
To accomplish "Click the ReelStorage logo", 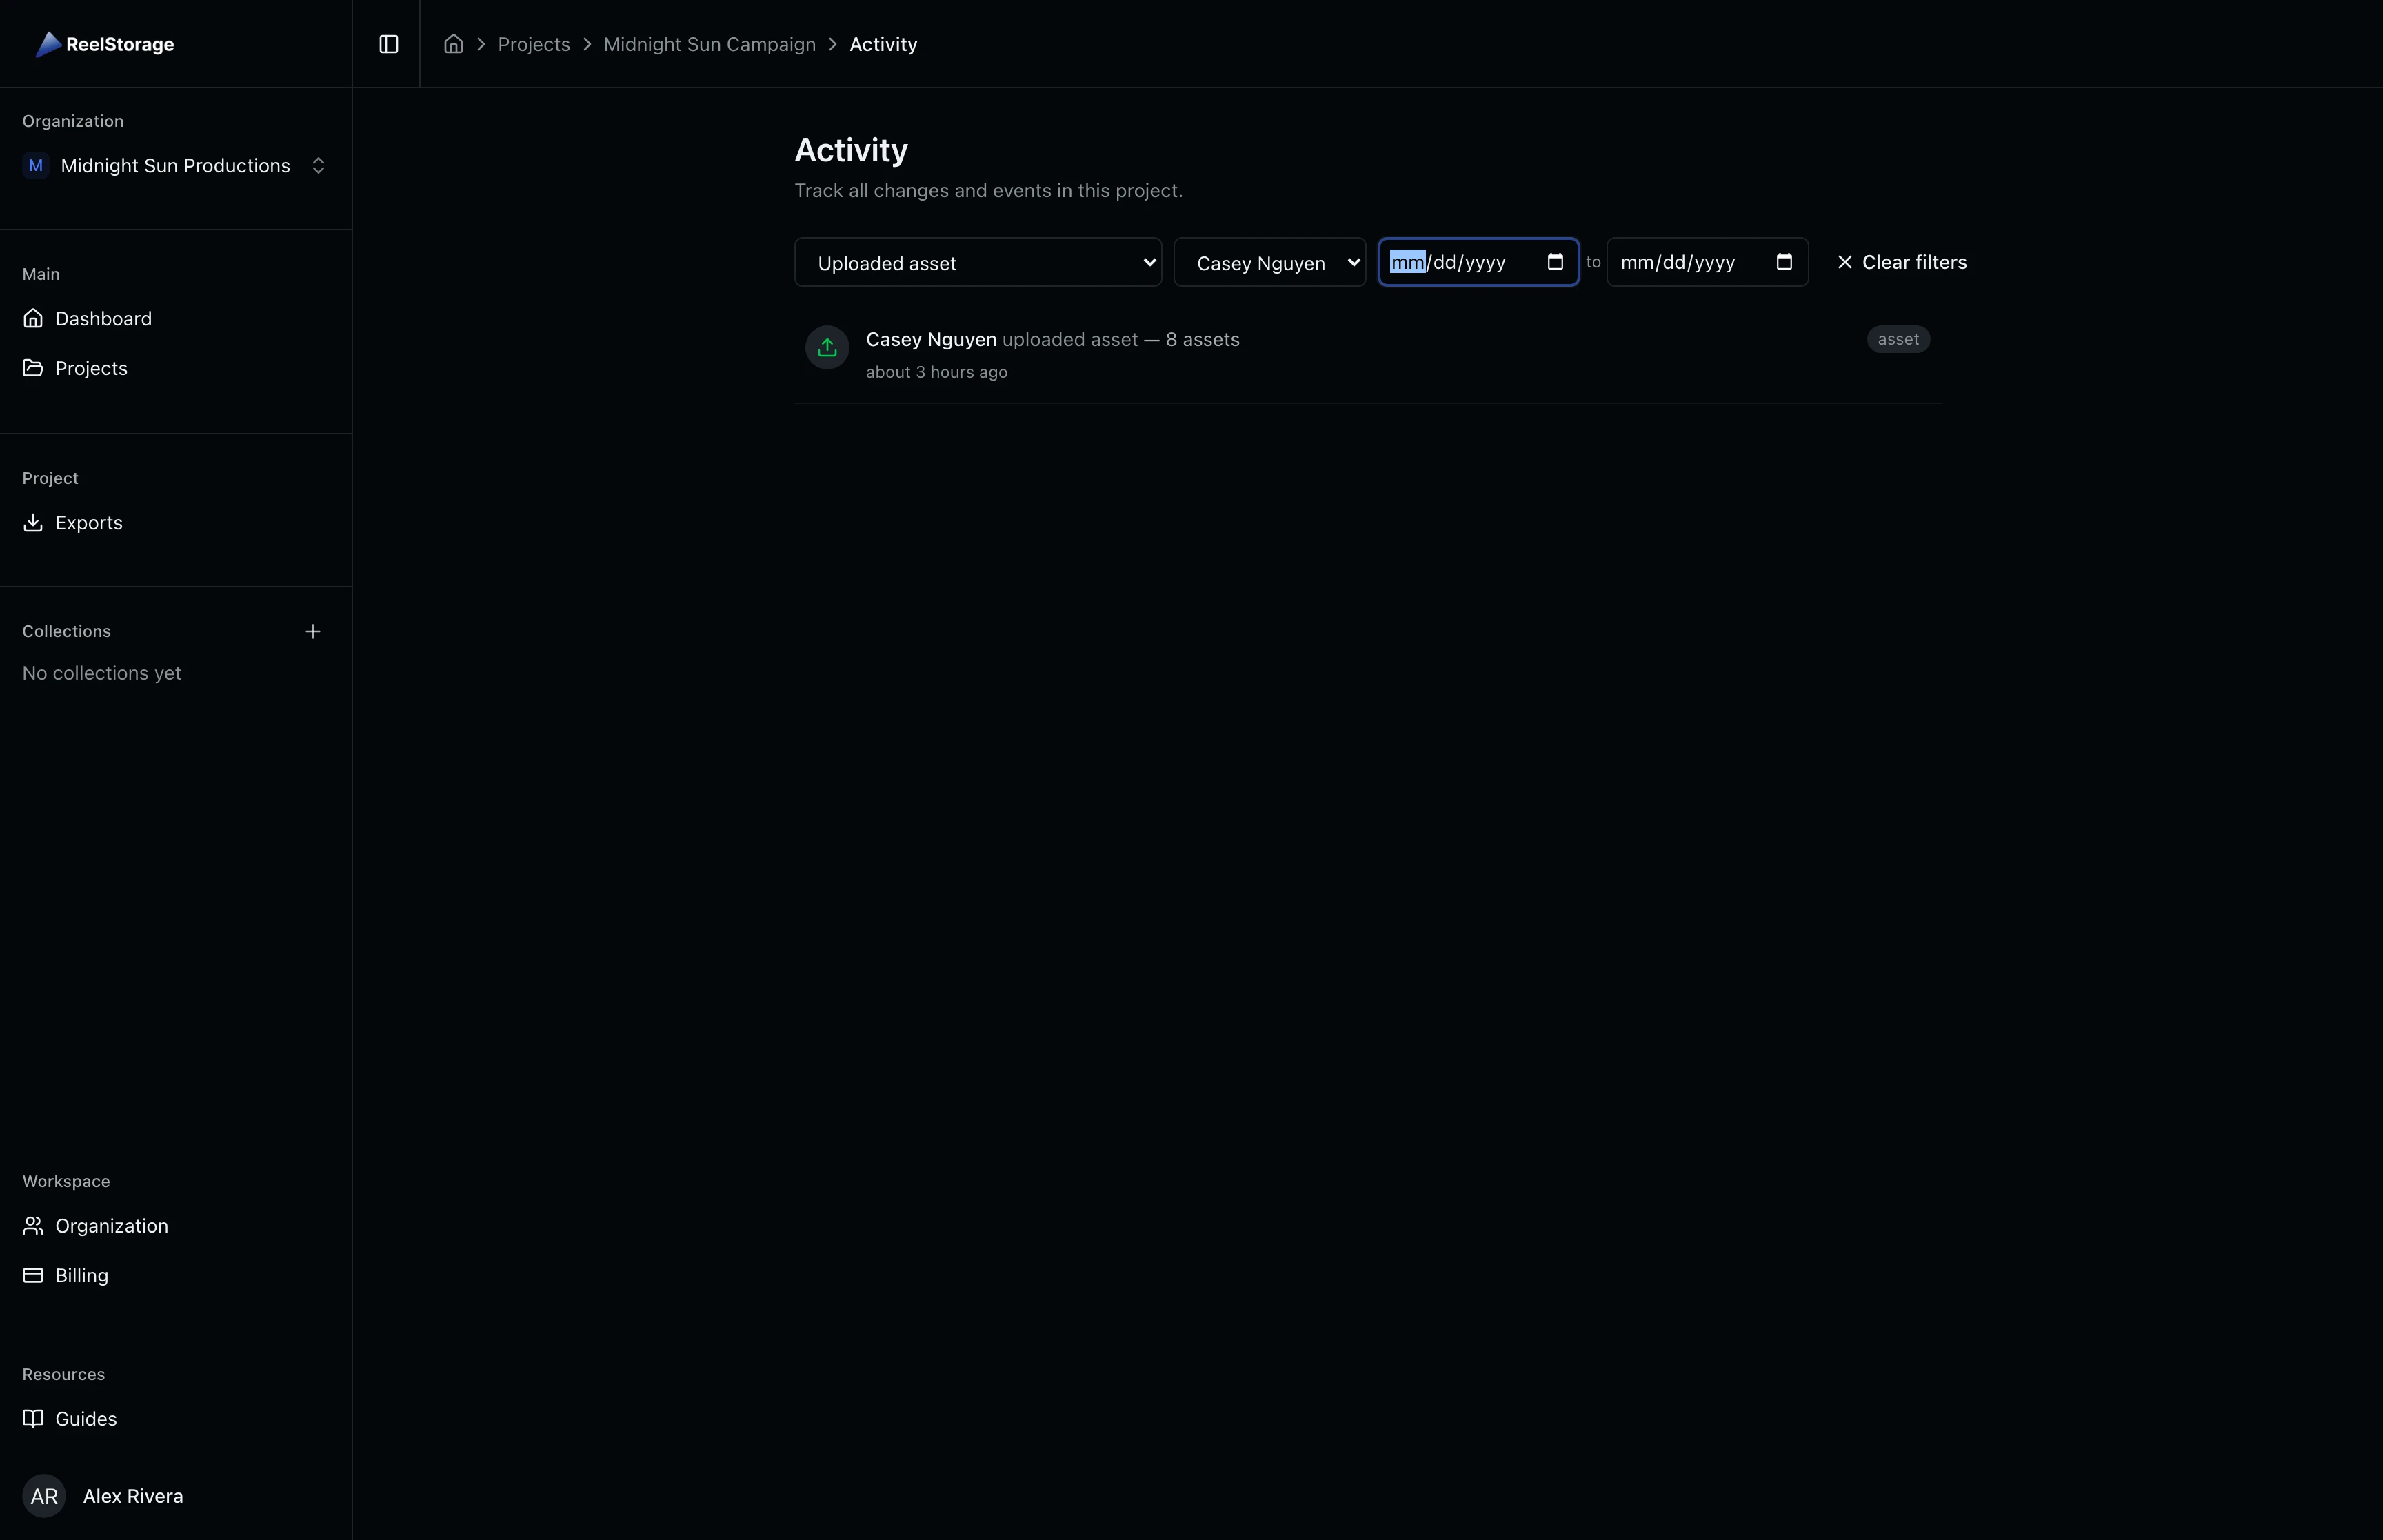I will point(104,44).
